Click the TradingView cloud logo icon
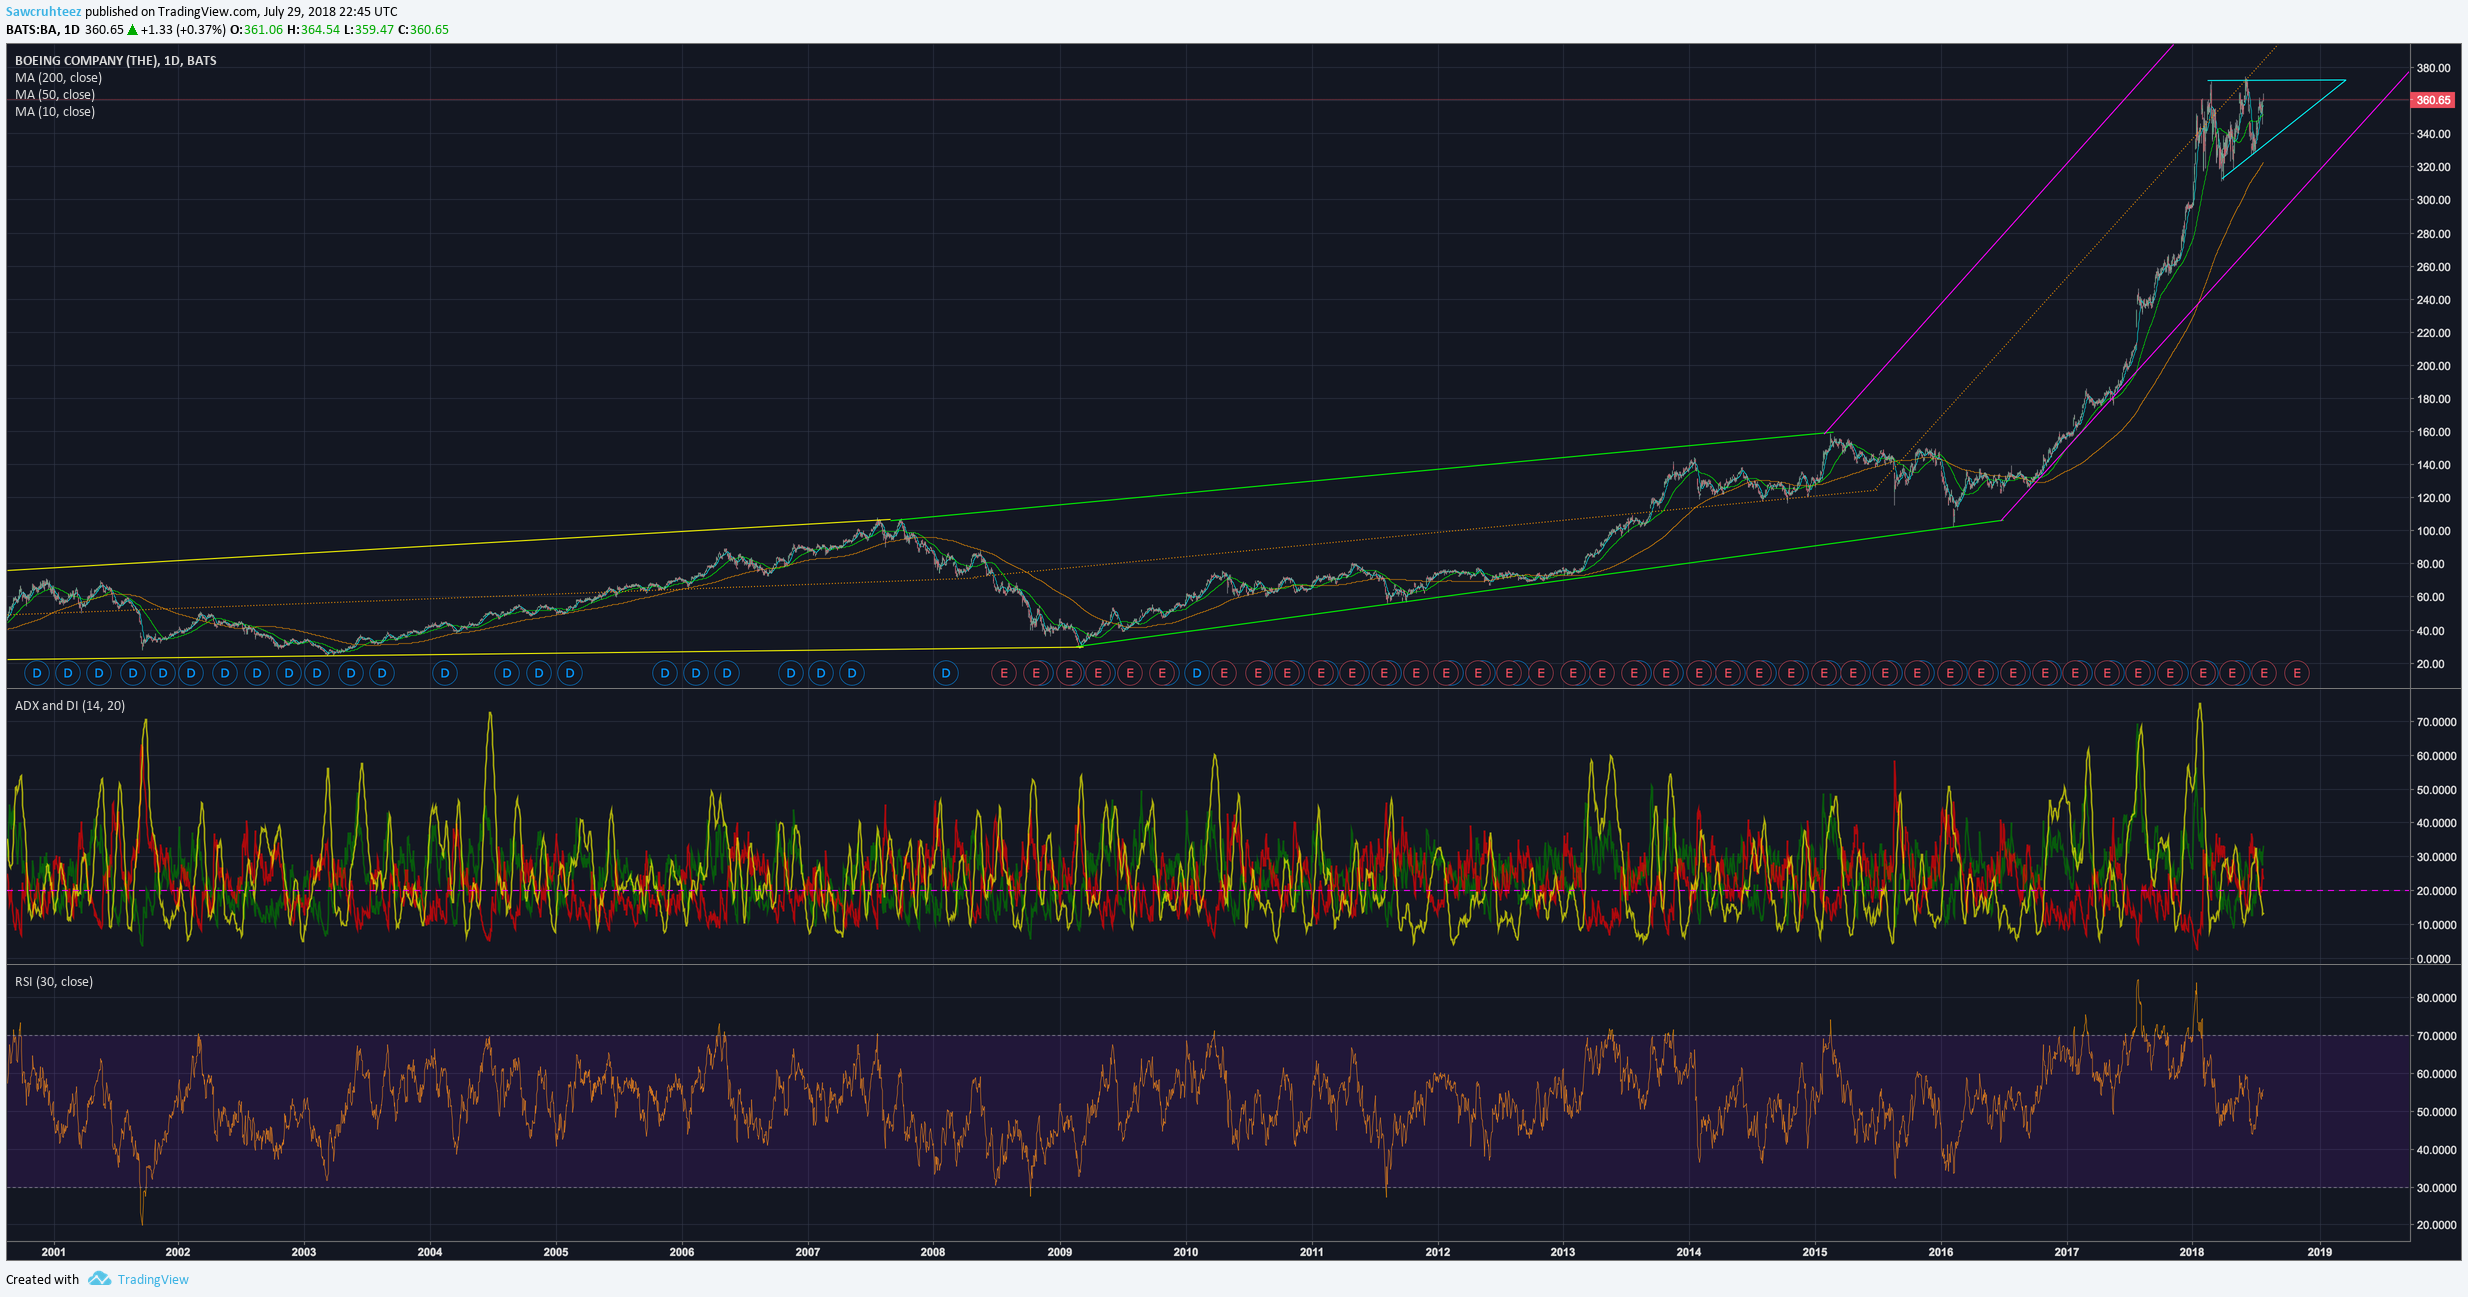 click(99, 1279)
